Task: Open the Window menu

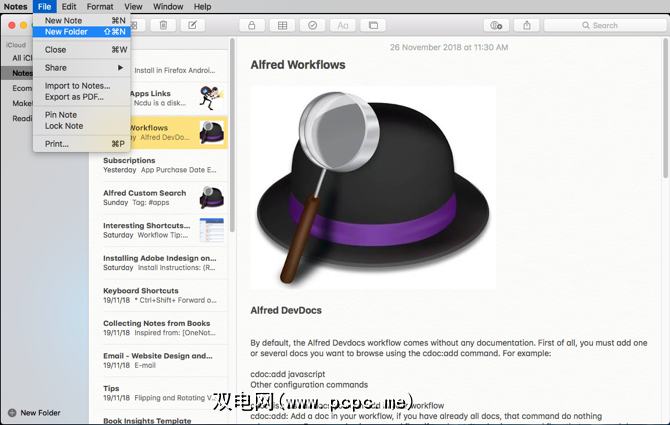Action: click(x=168, y=6)
